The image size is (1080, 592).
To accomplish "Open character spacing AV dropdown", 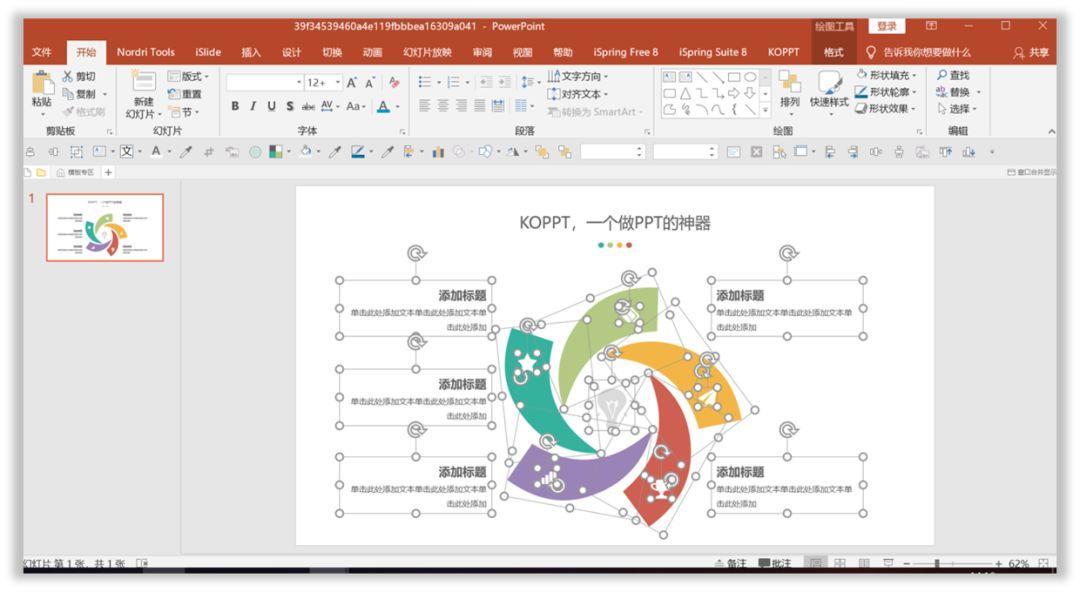I will [329, 106].
